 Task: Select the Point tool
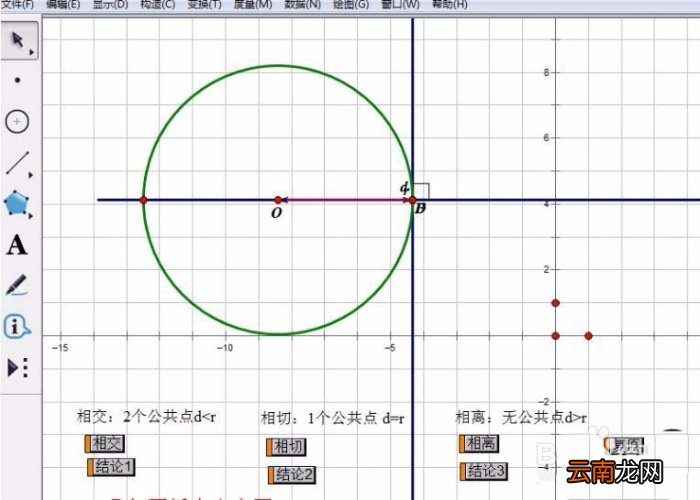click(17, 80)
